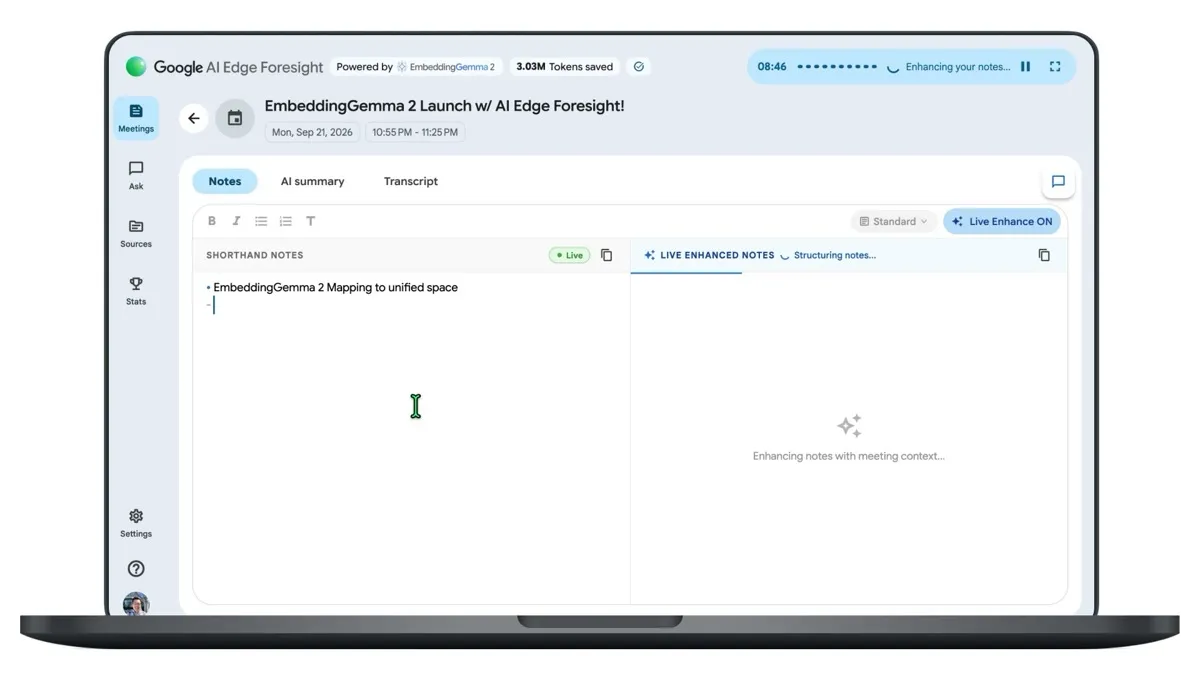The width and height of the screenshot is (1200, 675).
Task: Click the 3.03M Tokens saved badge
Action: tap(565, 67)
